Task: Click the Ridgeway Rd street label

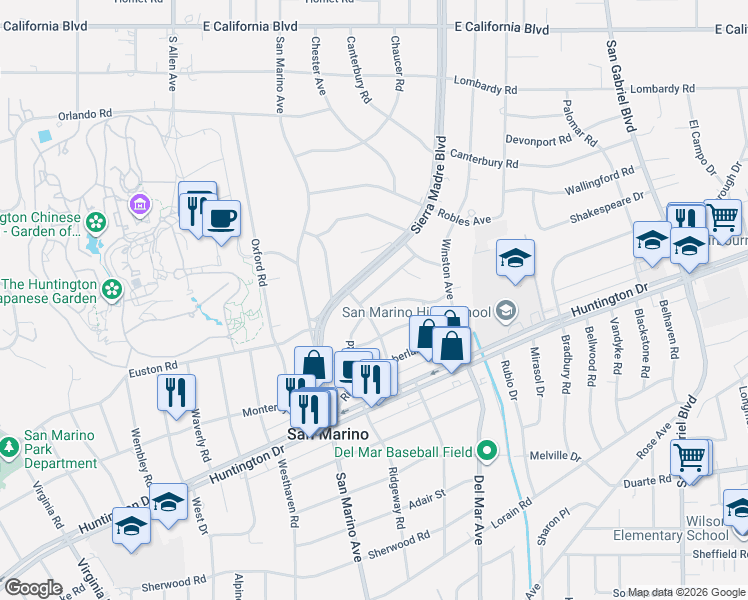Action: tap(396, 497)
